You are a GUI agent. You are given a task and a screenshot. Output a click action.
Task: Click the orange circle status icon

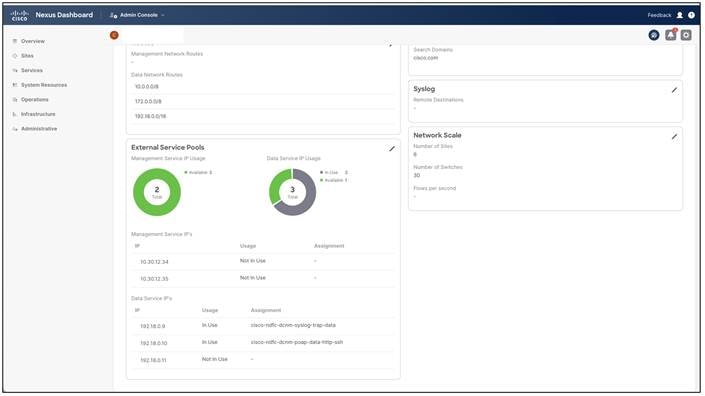[x=114, y=35]
